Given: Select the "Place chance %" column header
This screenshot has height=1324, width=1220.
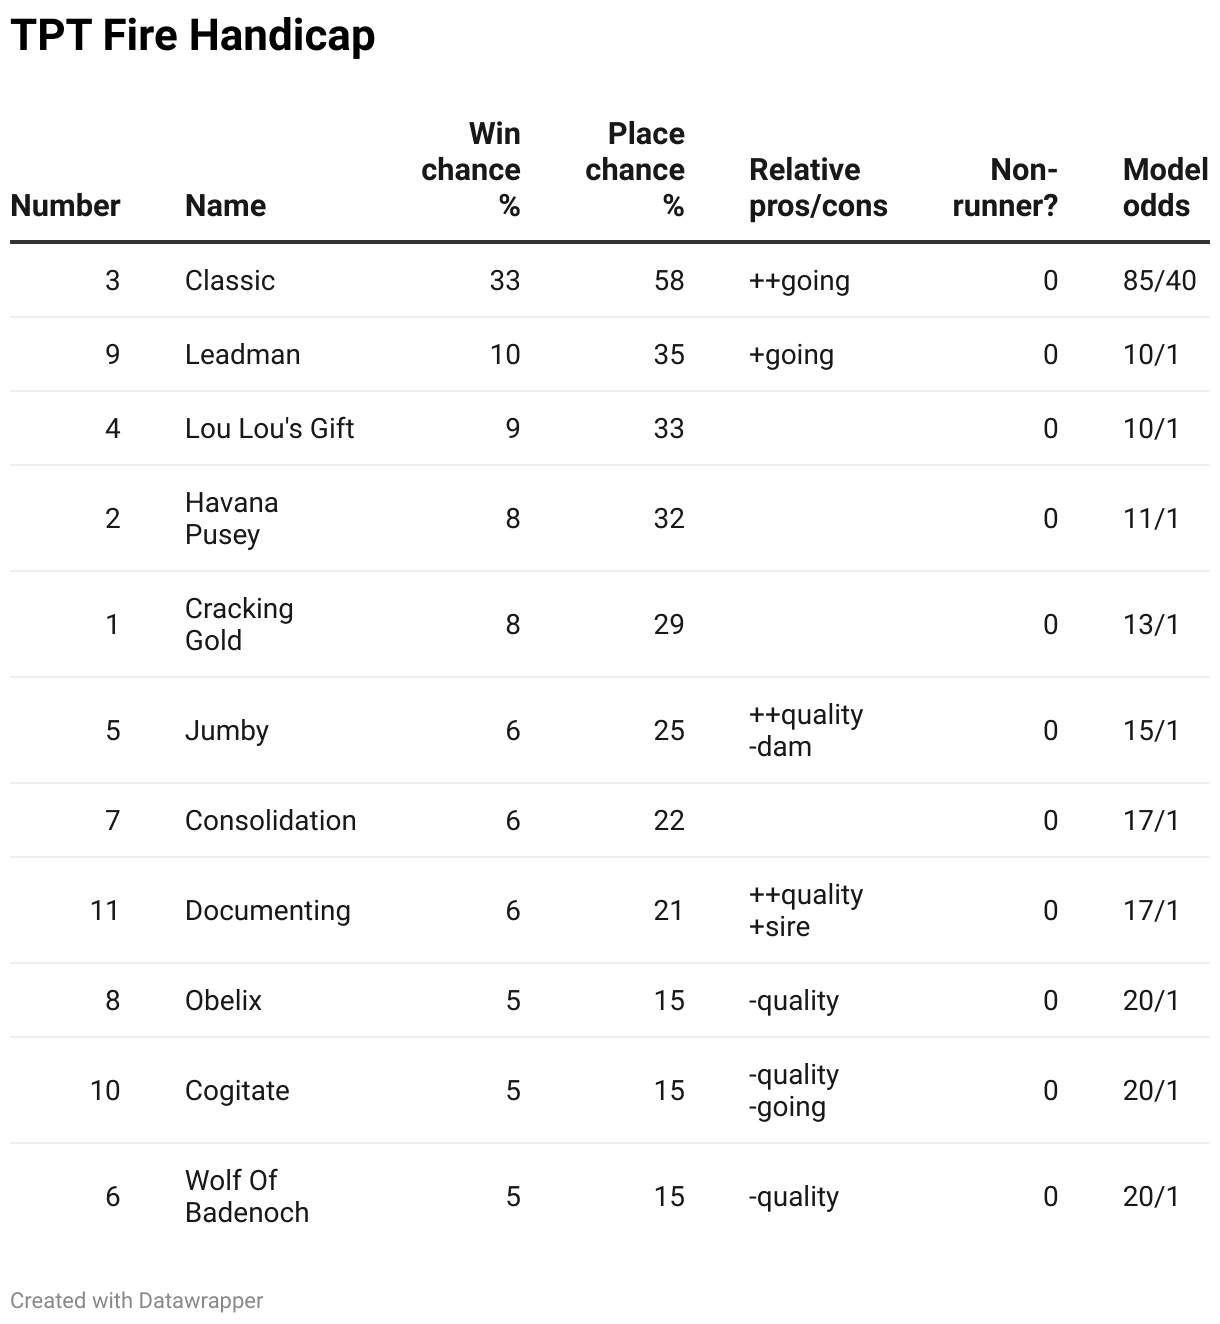Looking at the screenshot, I should click(x=635, y=169).
